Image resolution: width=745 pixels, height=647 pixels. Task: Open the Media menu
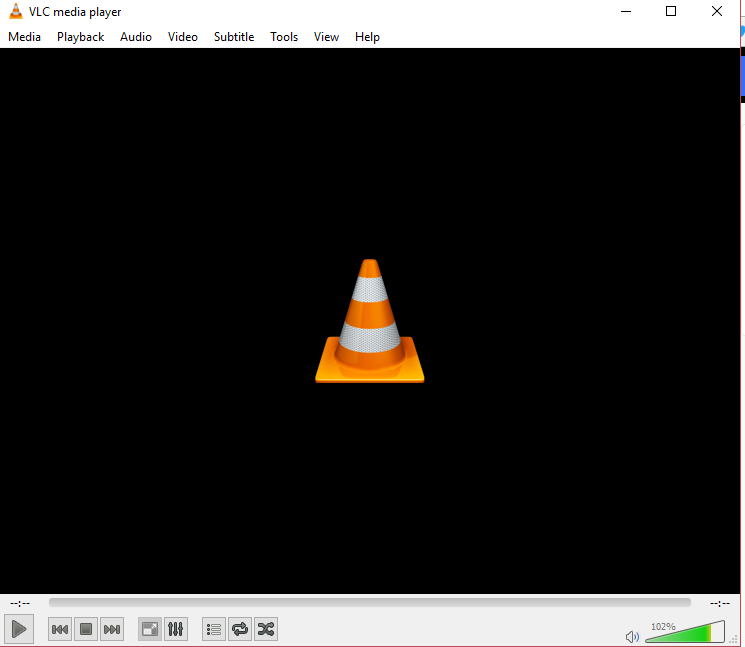[x=25, y=37]
